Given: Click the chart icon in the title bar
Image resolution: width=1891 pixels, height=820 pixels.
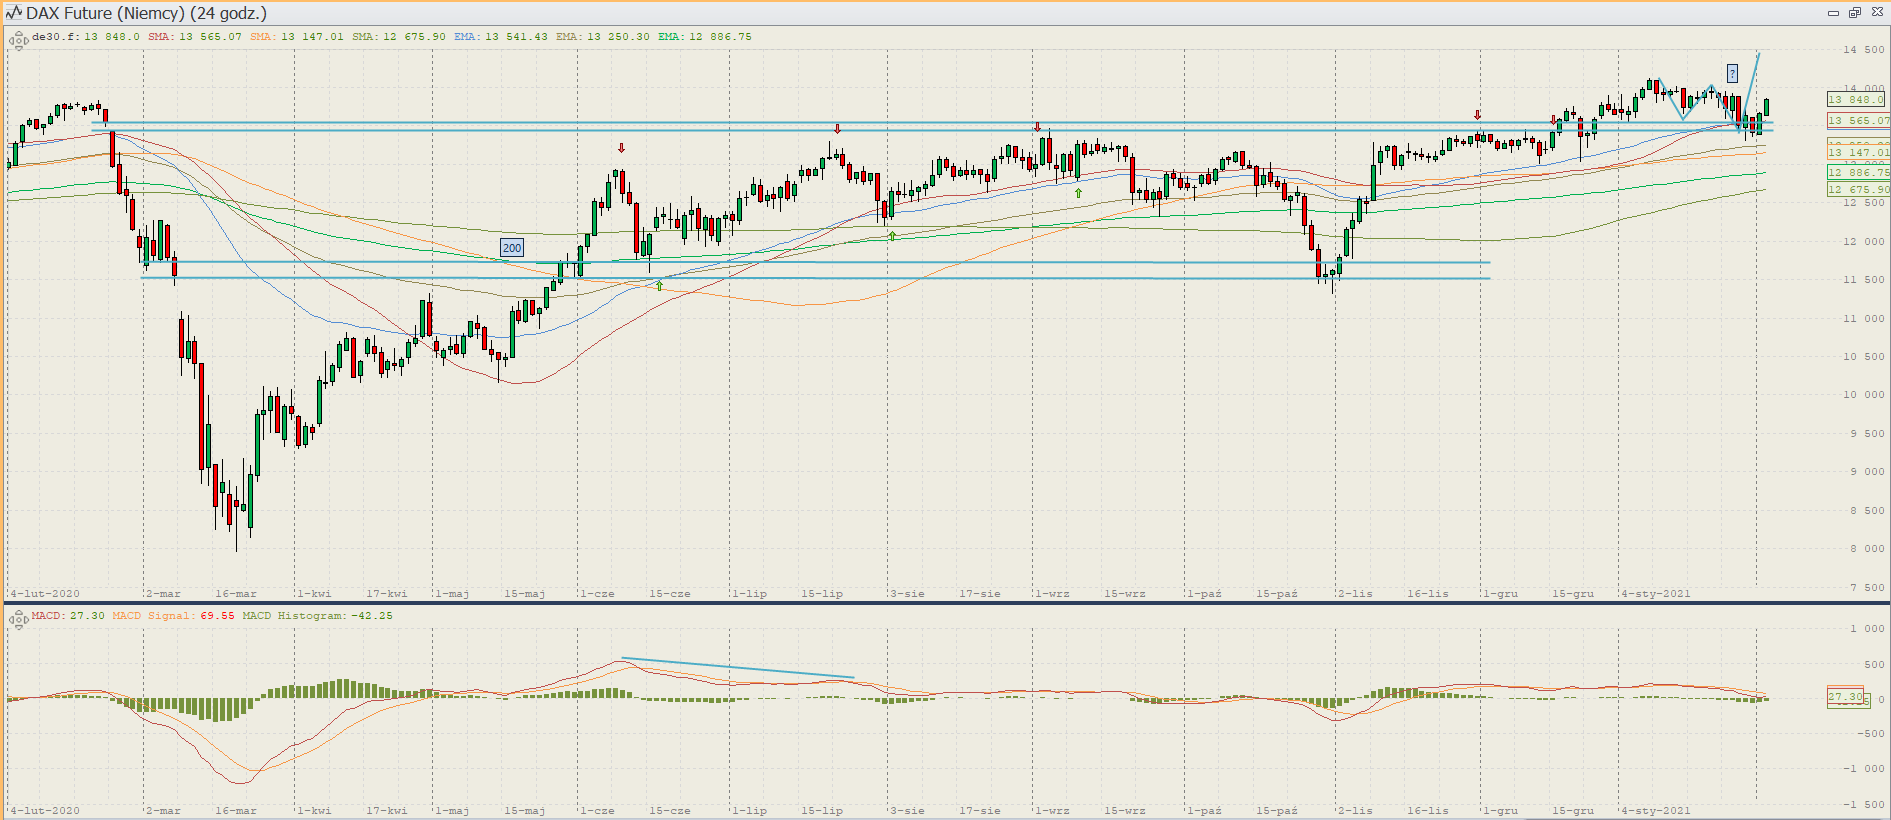Looking at the screenshot, I should 14,13.
